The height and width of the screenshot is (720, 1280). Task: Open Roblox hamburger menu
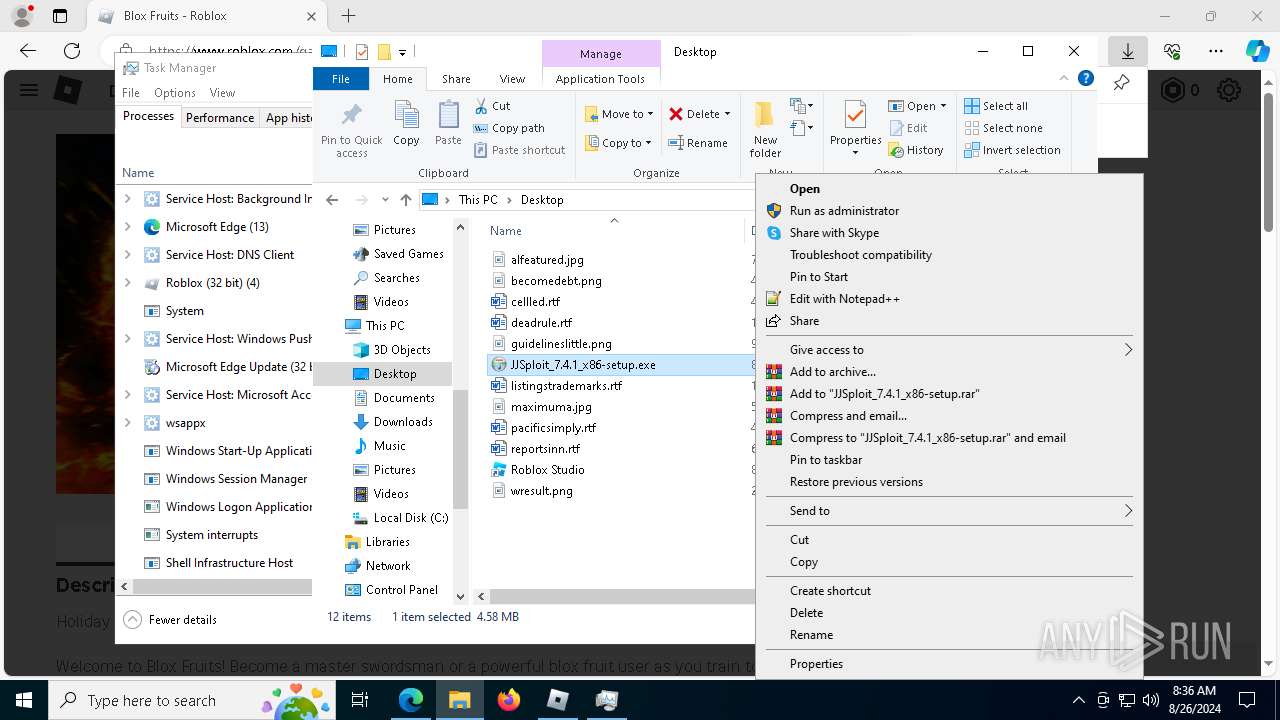click(29, 91)
